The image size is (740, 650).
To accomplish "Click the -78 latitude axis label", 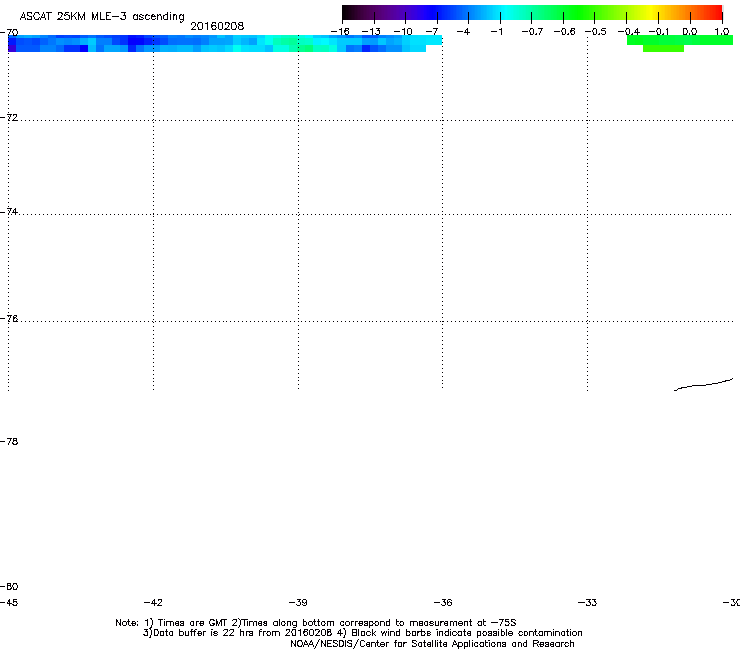I will coord(9,441).
